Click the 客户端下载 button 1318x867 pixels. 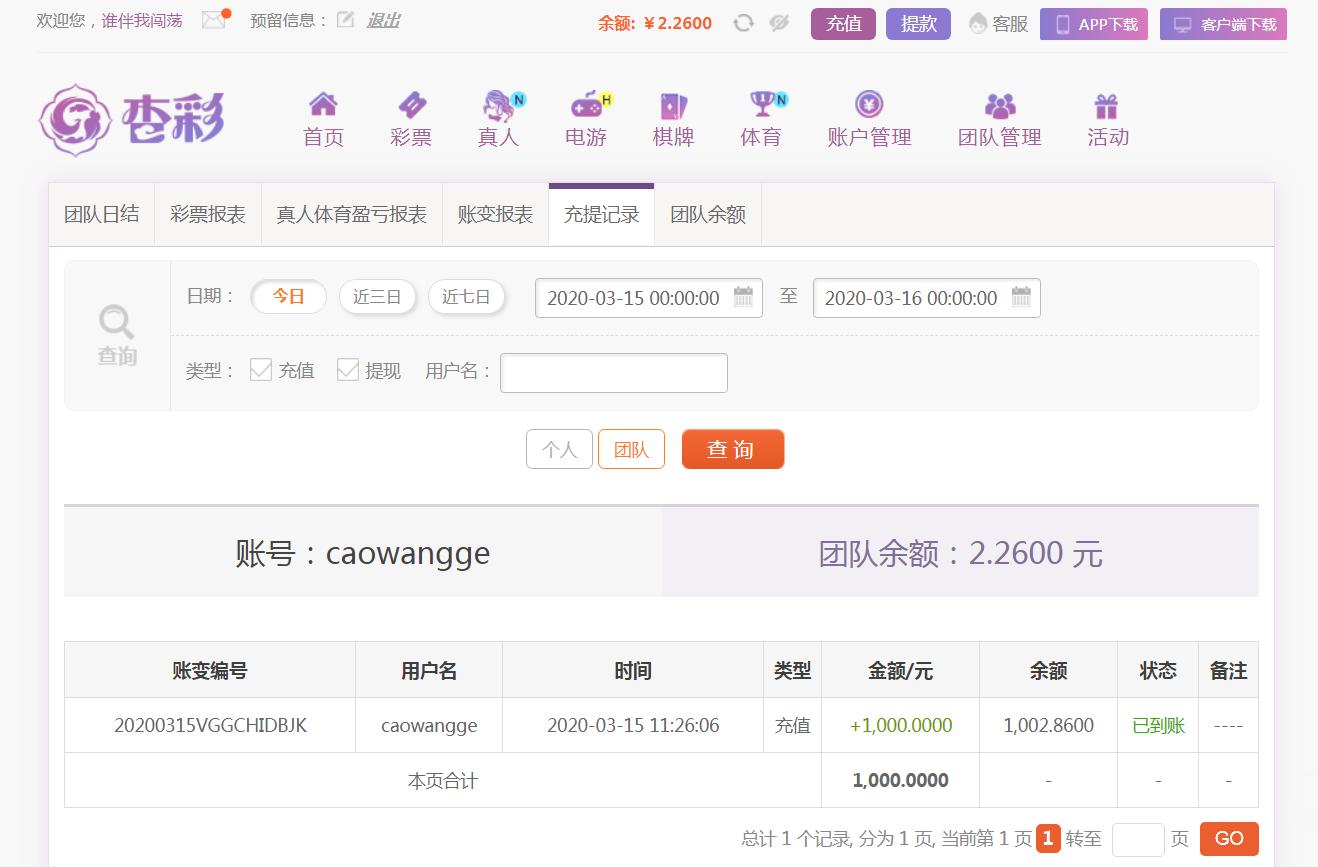(x=1223, y=24)
